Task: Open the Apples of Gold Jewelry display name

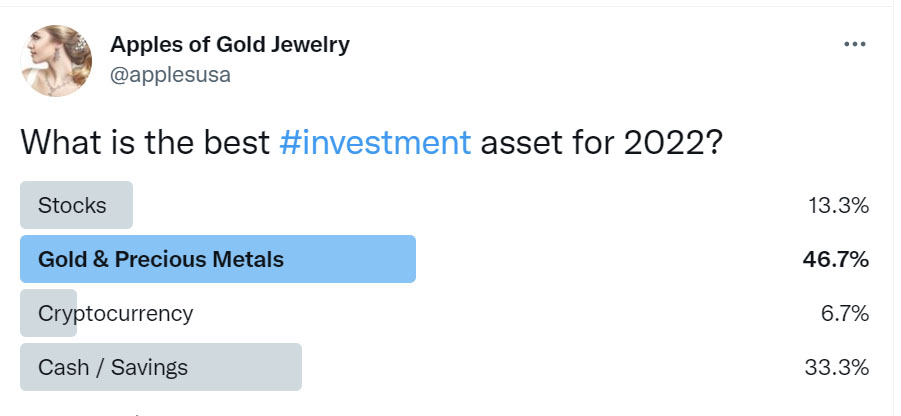Action: tap(229, 44)
